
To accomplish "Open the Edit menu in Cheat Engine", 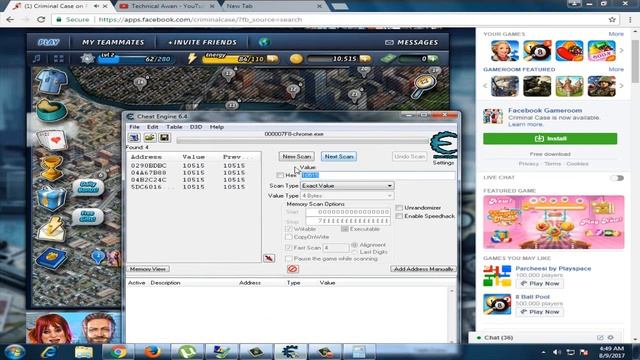I will (x=153, y=127).
